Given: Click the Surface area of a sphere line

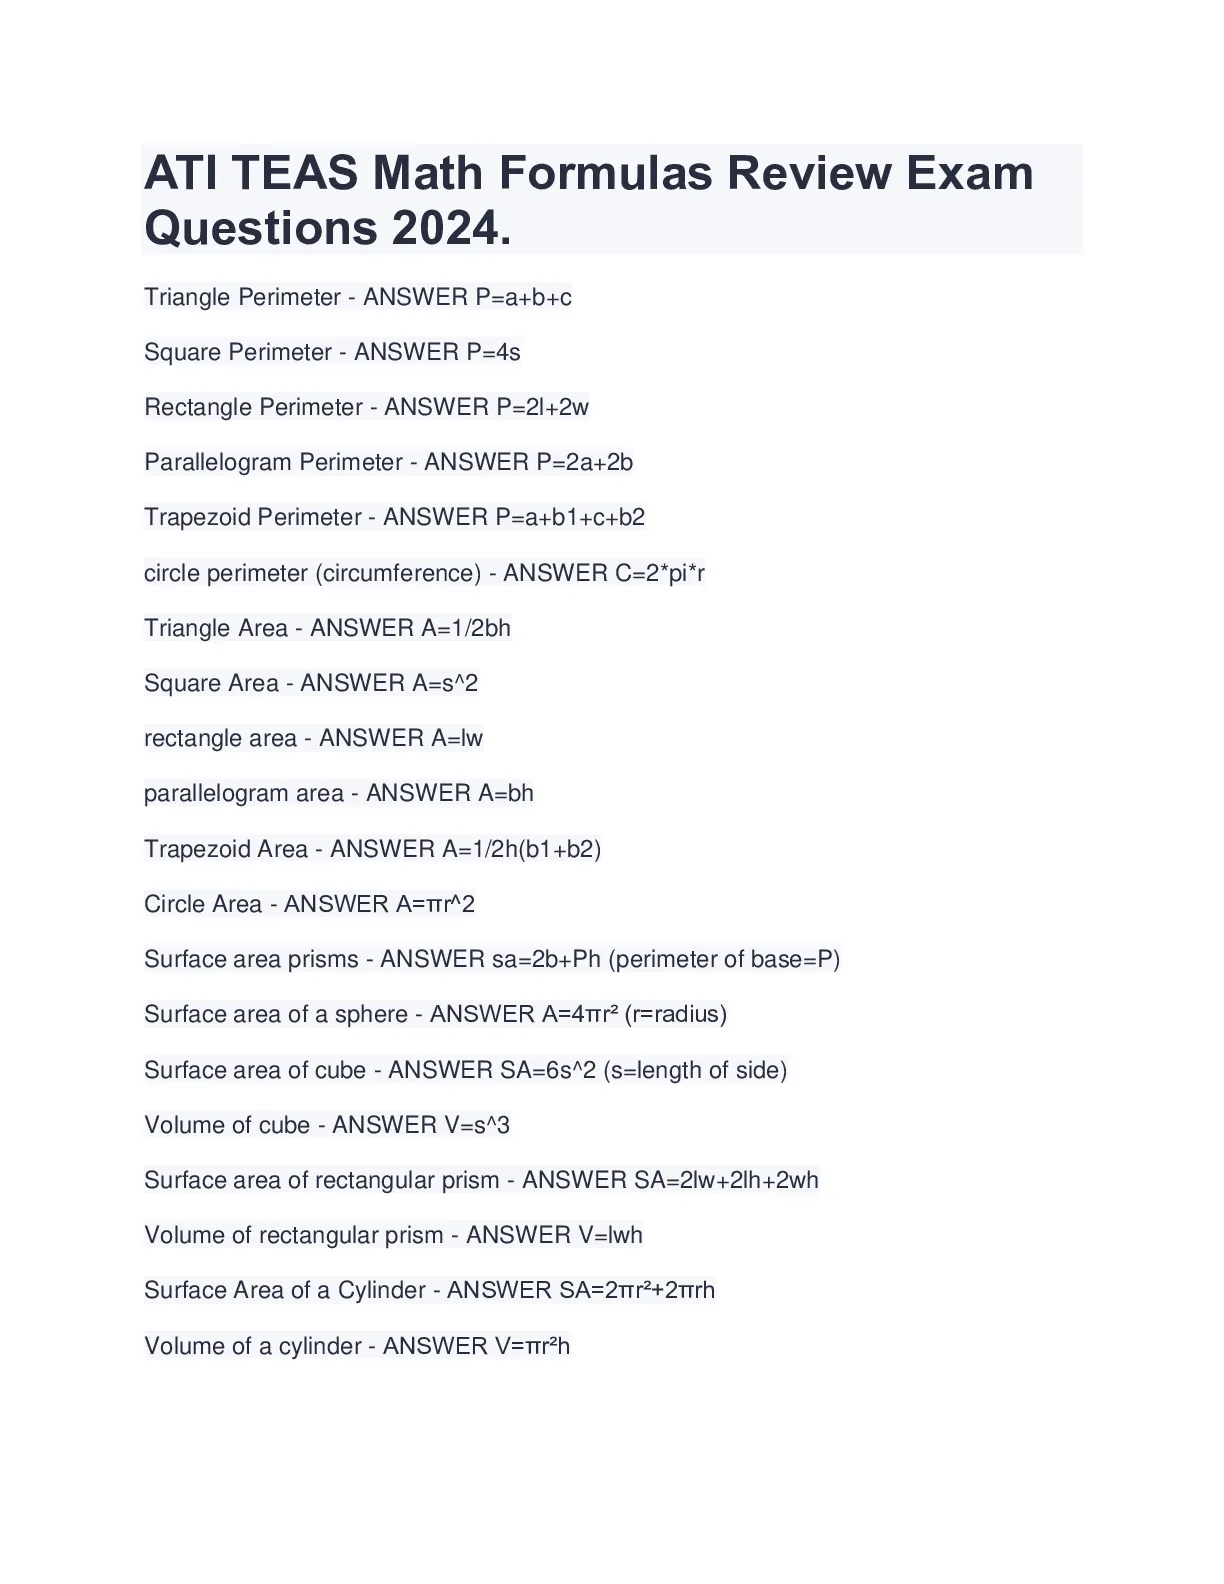Looking at the screenshot, I should click(x=436, y=1014).
